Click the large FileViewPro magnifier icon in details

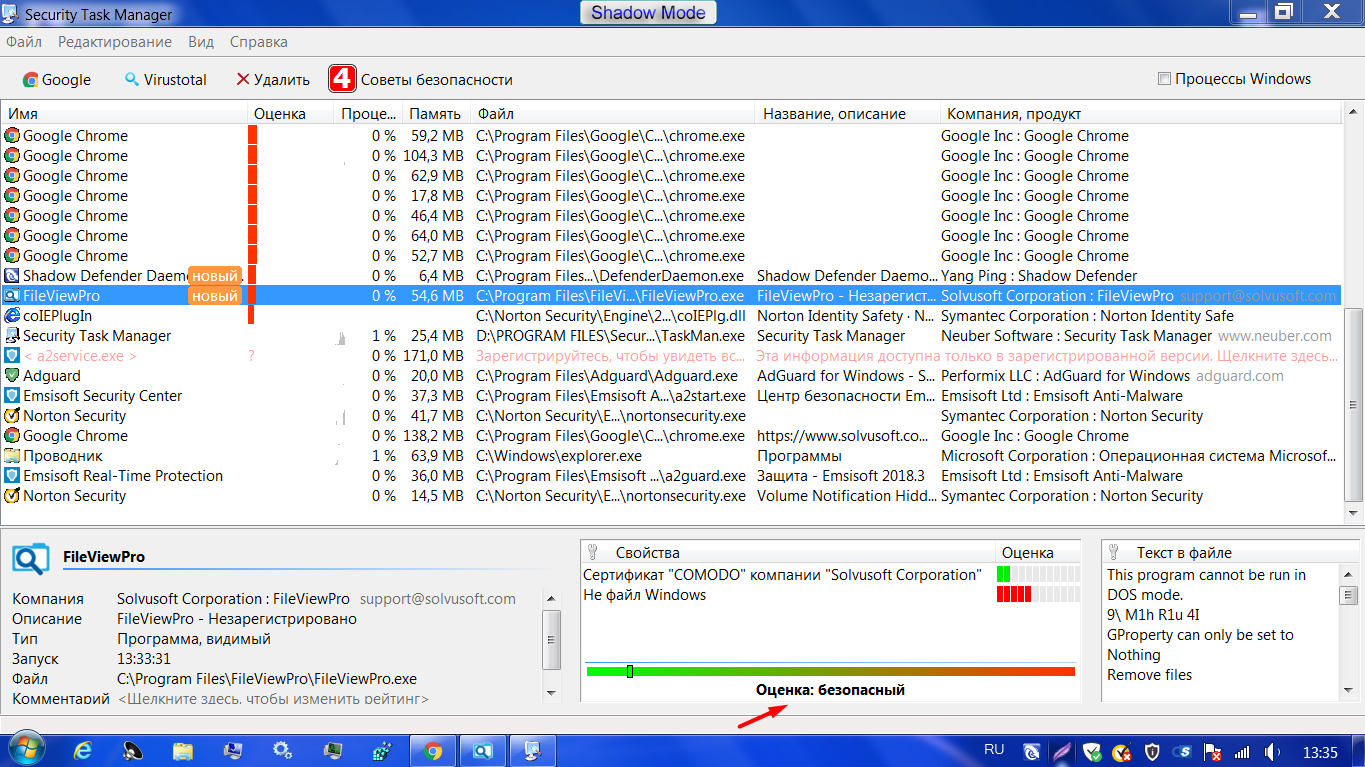30,559
